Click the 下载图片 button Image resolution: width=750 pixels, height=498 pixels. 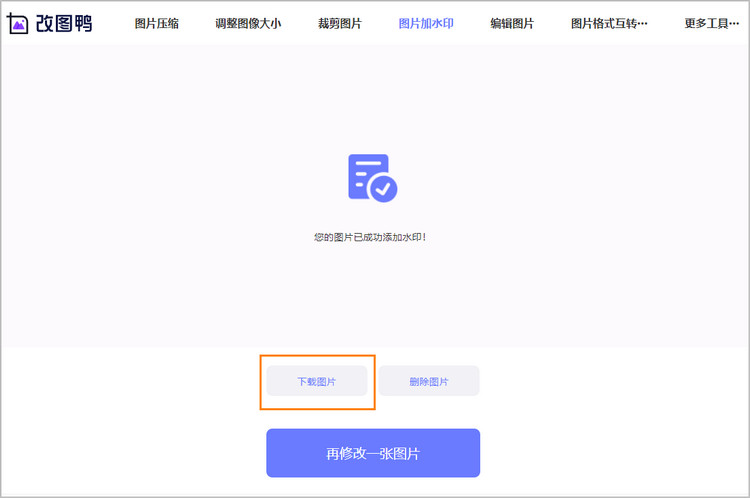pyautogui.click(x=317, y=381)
